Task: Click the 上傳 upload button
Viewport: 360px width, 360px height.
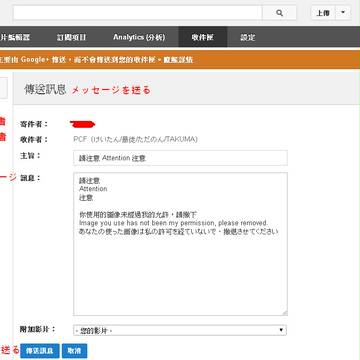Action: pyautogui.click(x=323, y=13)
